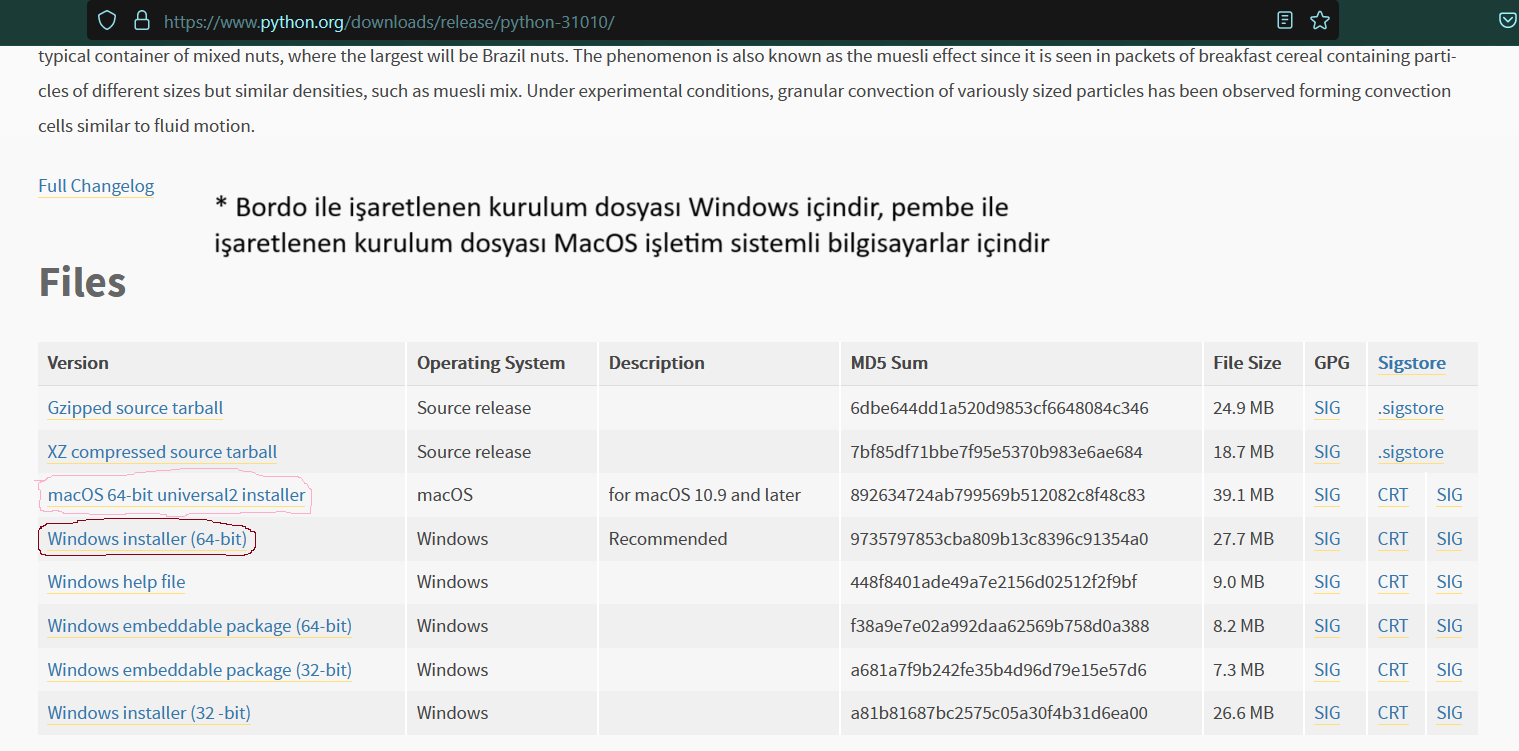Download Windows embeddable package (64-bit)
Image resolution: width=1519 pixels, height=751 pixels.
click(199, 626)
